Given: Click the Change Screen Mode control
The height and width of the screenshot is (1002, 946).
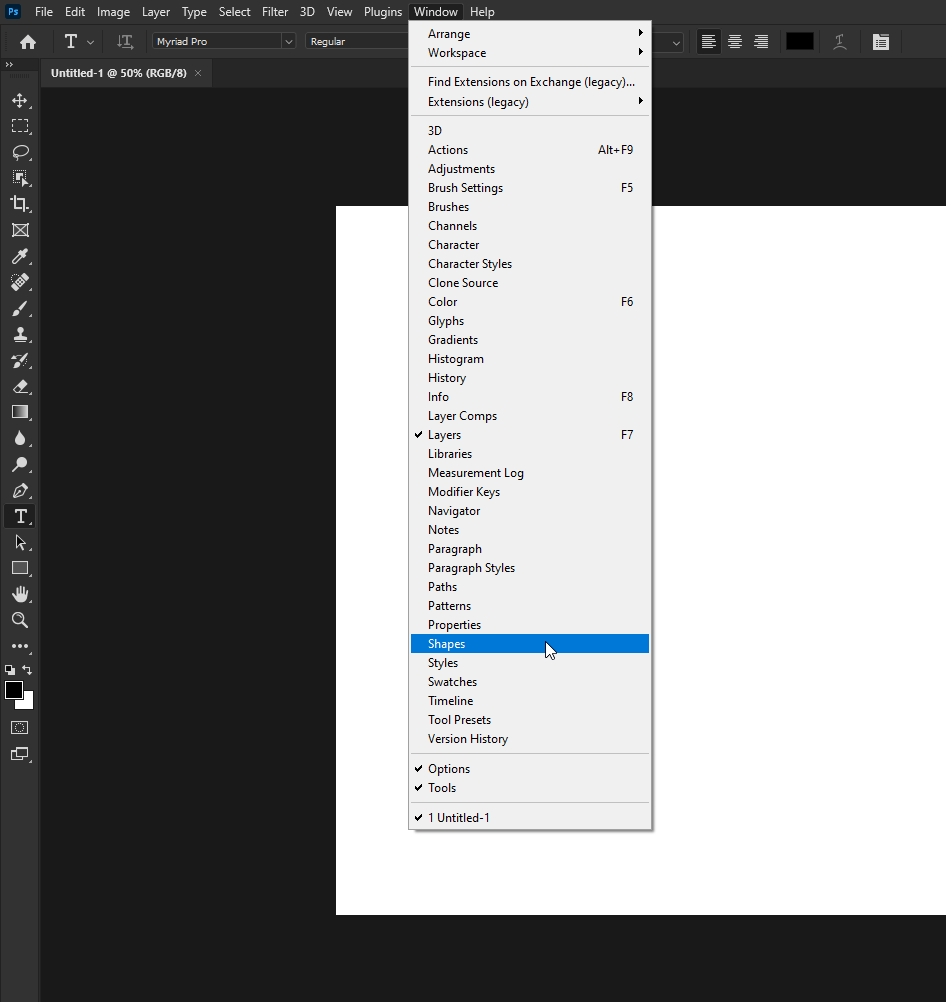Looking at the screenshot, I should pyautogui.click(x=20, y=754).
